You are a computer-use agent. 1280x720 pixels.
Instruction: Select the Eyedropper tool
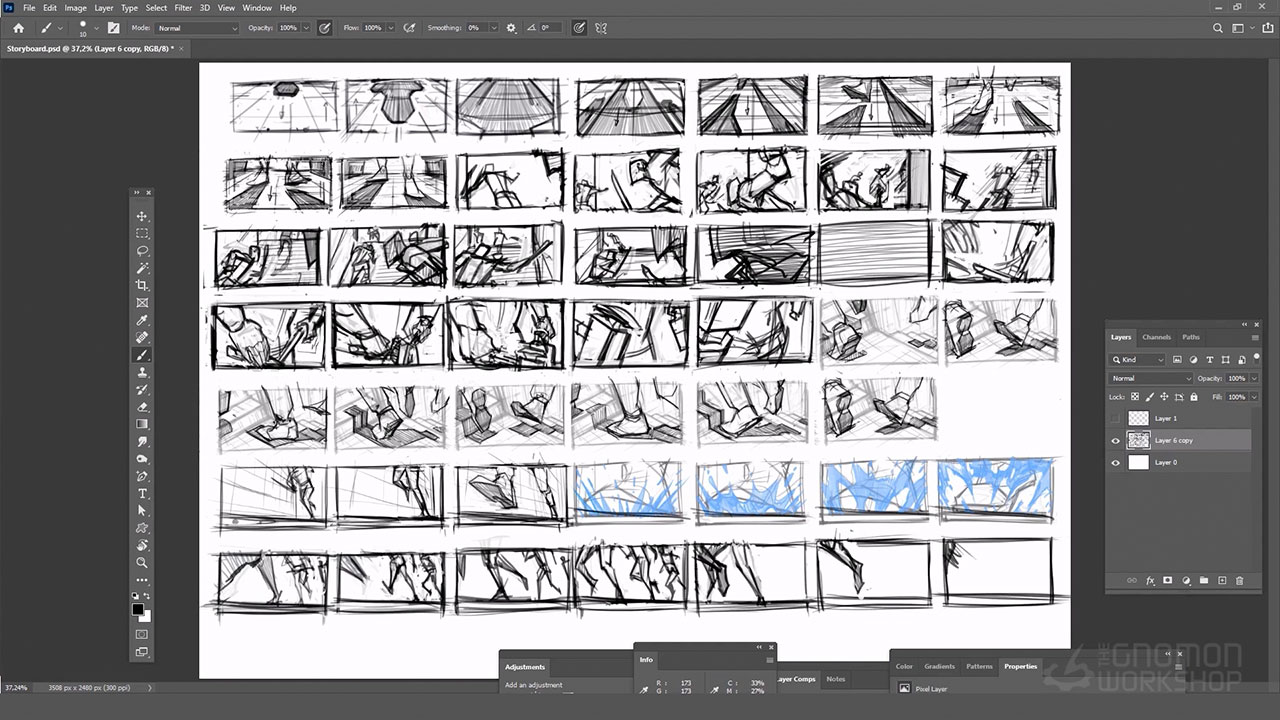142,320
